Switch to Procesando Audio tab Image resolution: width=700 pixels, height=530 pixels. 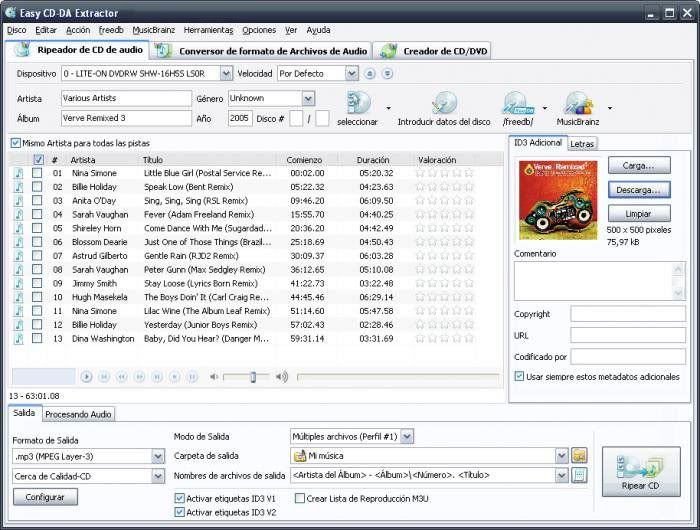click(x=78, y=414)
